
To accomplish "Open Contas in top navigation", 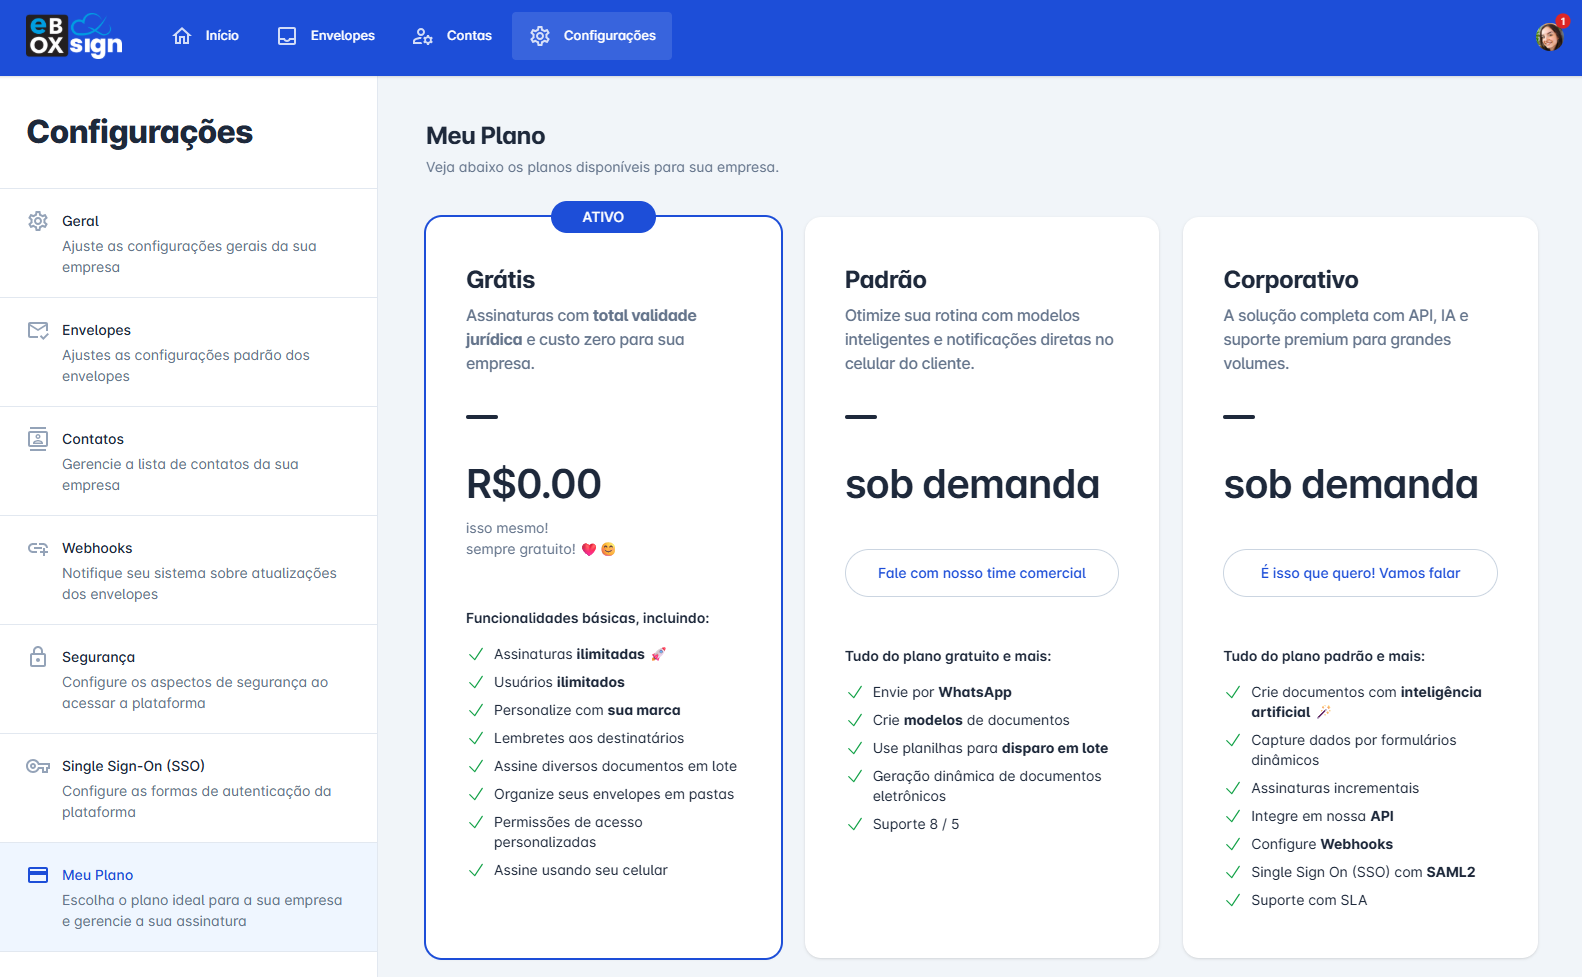I will pos(452,36).
